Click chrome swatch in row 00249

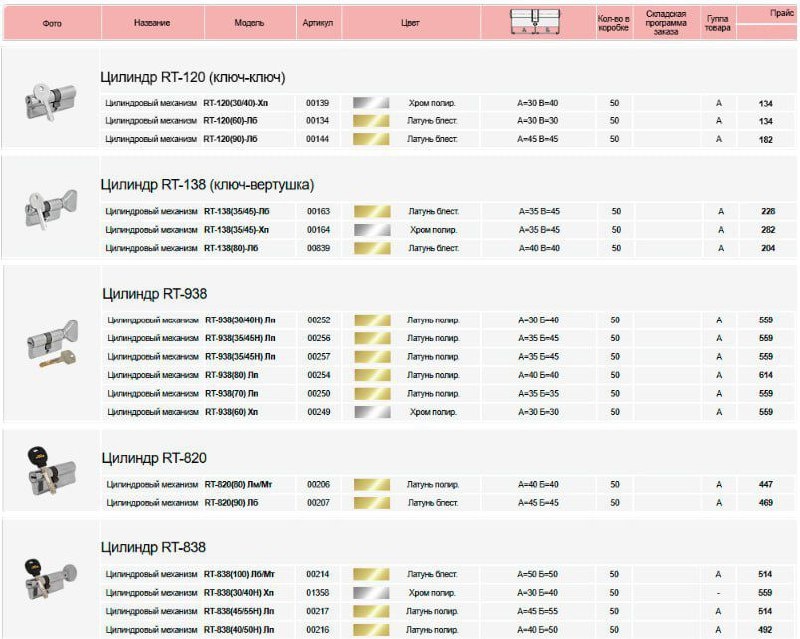[372, 412]
